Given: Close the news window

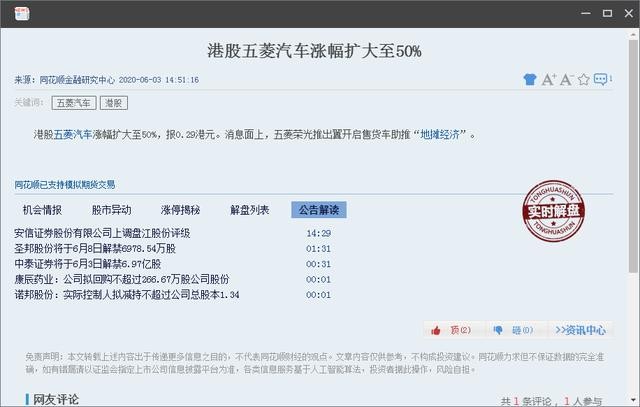Looking at the screenshot, I should [x=629, y=13].
